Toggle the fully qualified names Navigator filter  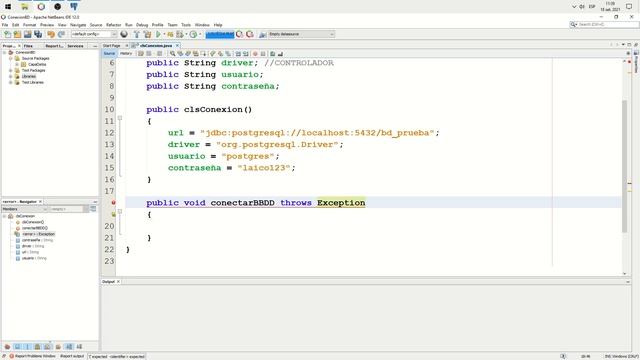pos(58,347)
